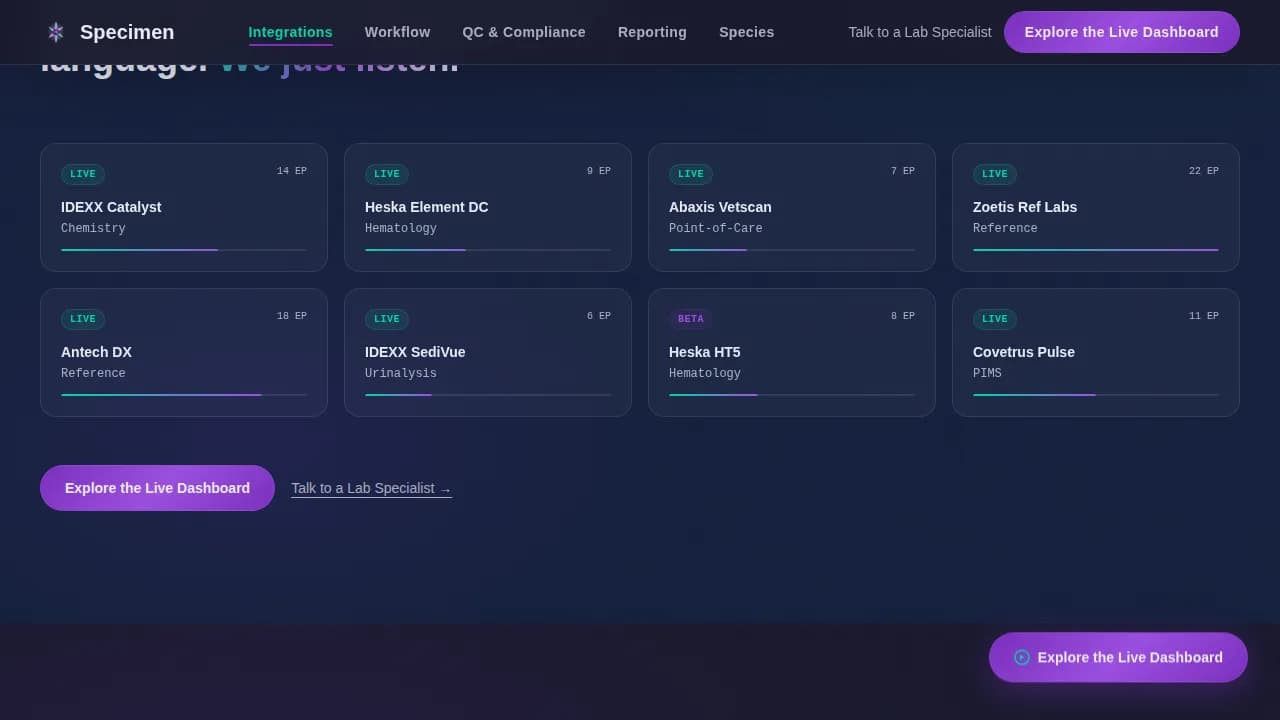Click the LIVE badge on Antech DX
Viewport: 1280px width, 720px height.
[83, 319]
